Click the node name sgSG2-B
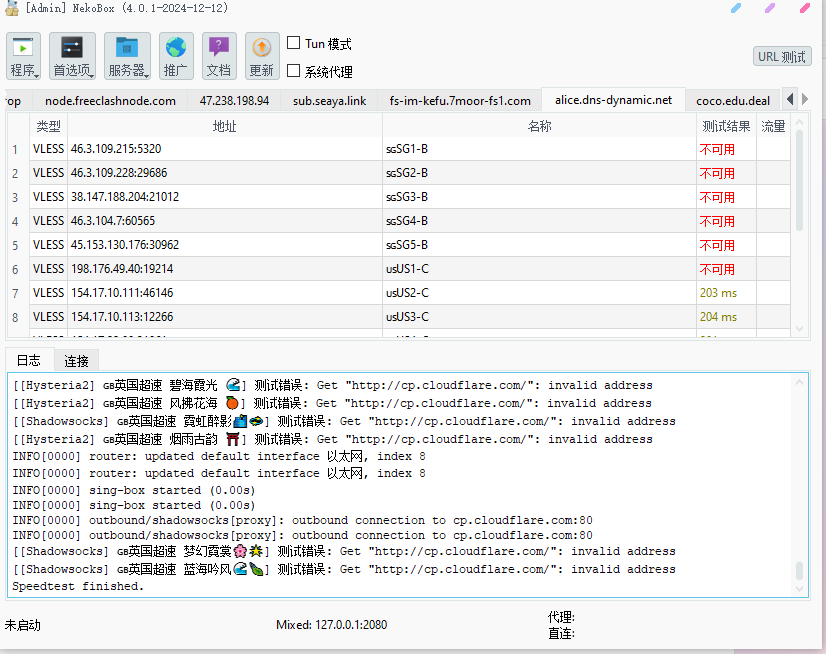The width and height of the screenshot is (826, 654). click(407, 173)
